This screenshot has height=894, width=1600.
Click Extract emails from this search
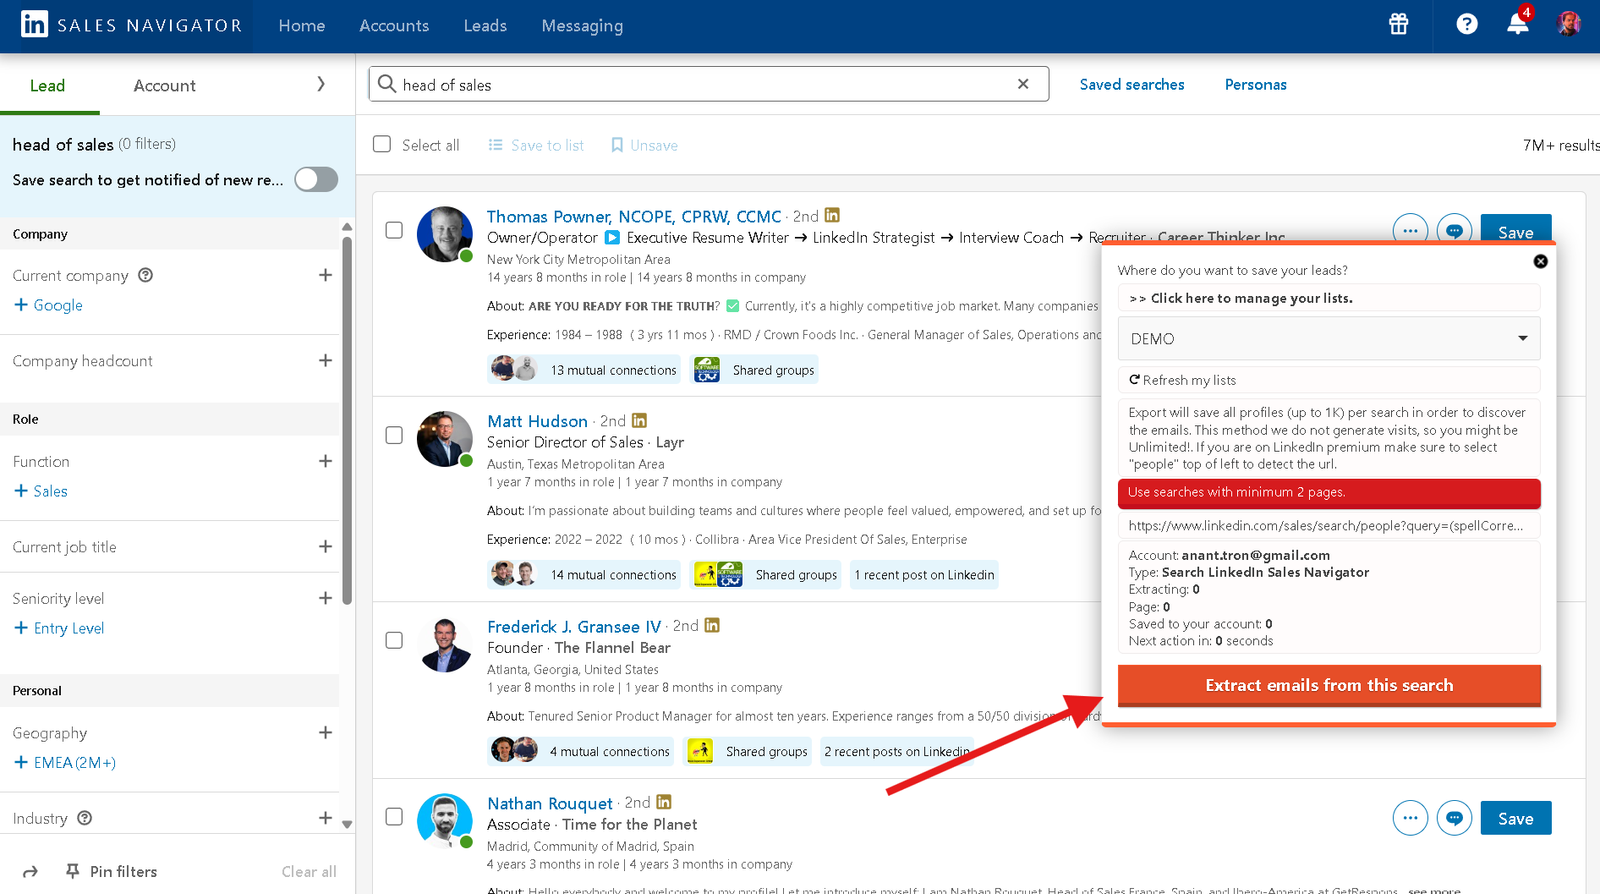coord(1329,686)
